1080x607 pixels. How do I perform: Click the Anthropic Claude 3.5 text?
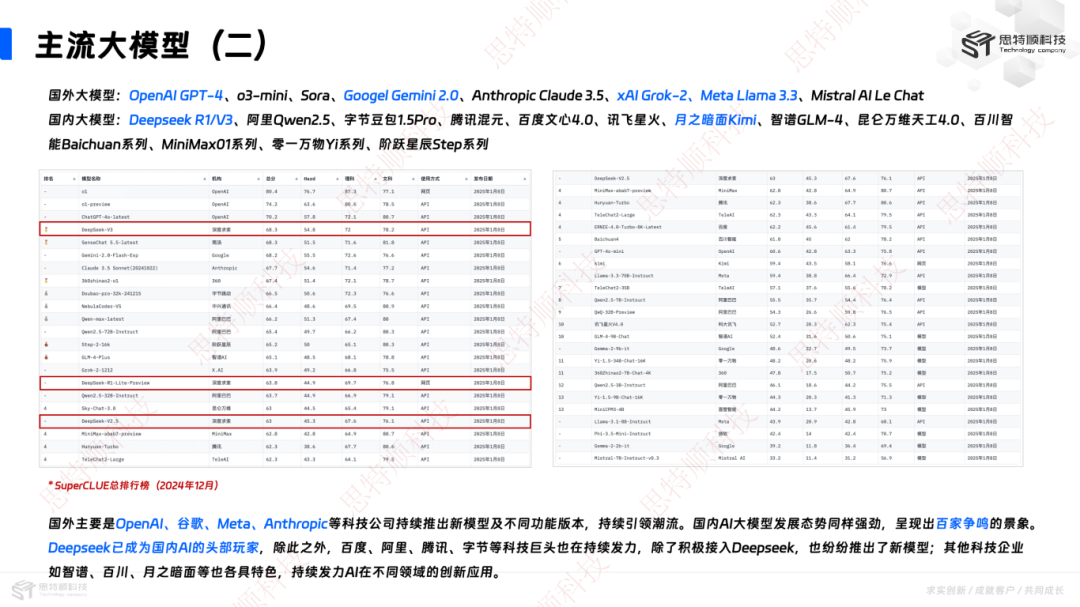[538, 95]
